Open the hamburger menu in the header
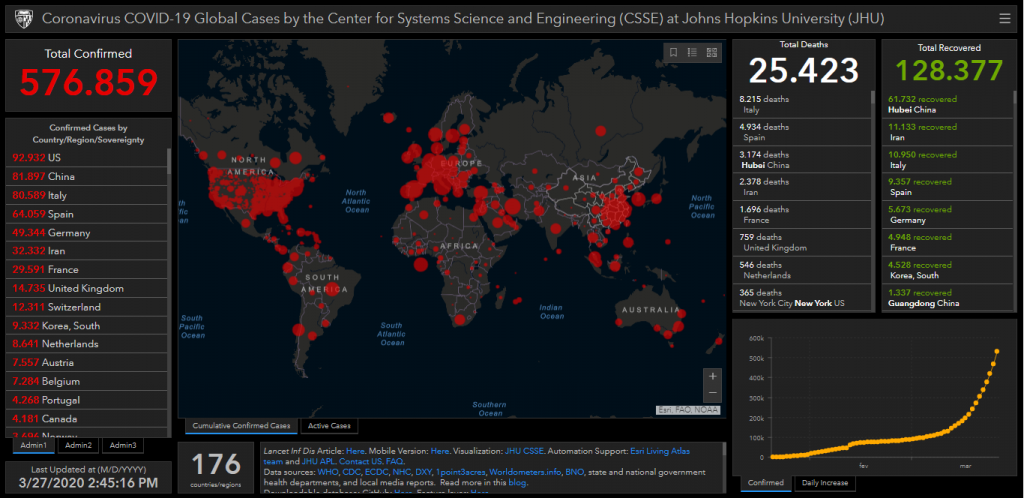Screen dimensions: 1024x498 pos(1004,18)
